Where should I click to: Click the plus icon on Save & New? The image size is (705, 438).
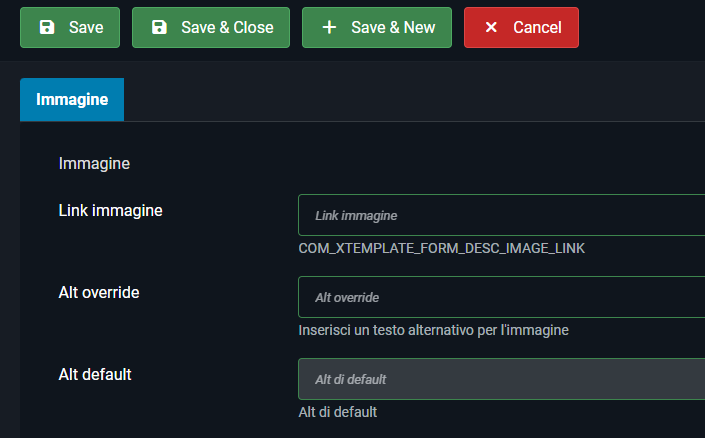pos(330,28)
